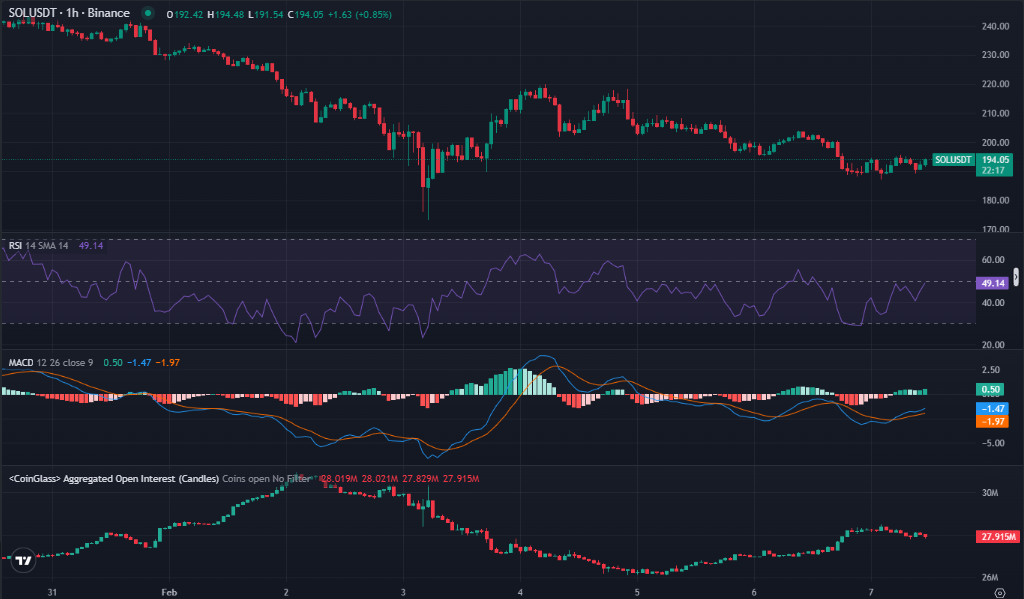Click the RSI 60.00 scale label
1024x599 pixels.
(993, 260)
